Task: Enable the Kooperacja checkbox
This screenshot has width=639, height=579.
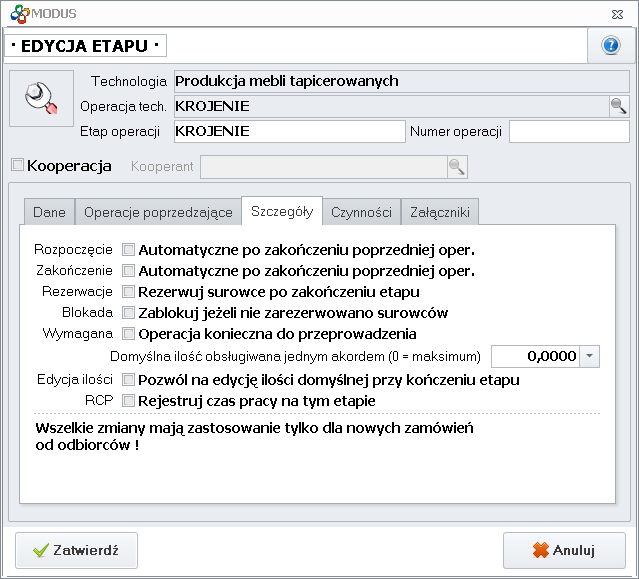Action: (17, 165)
